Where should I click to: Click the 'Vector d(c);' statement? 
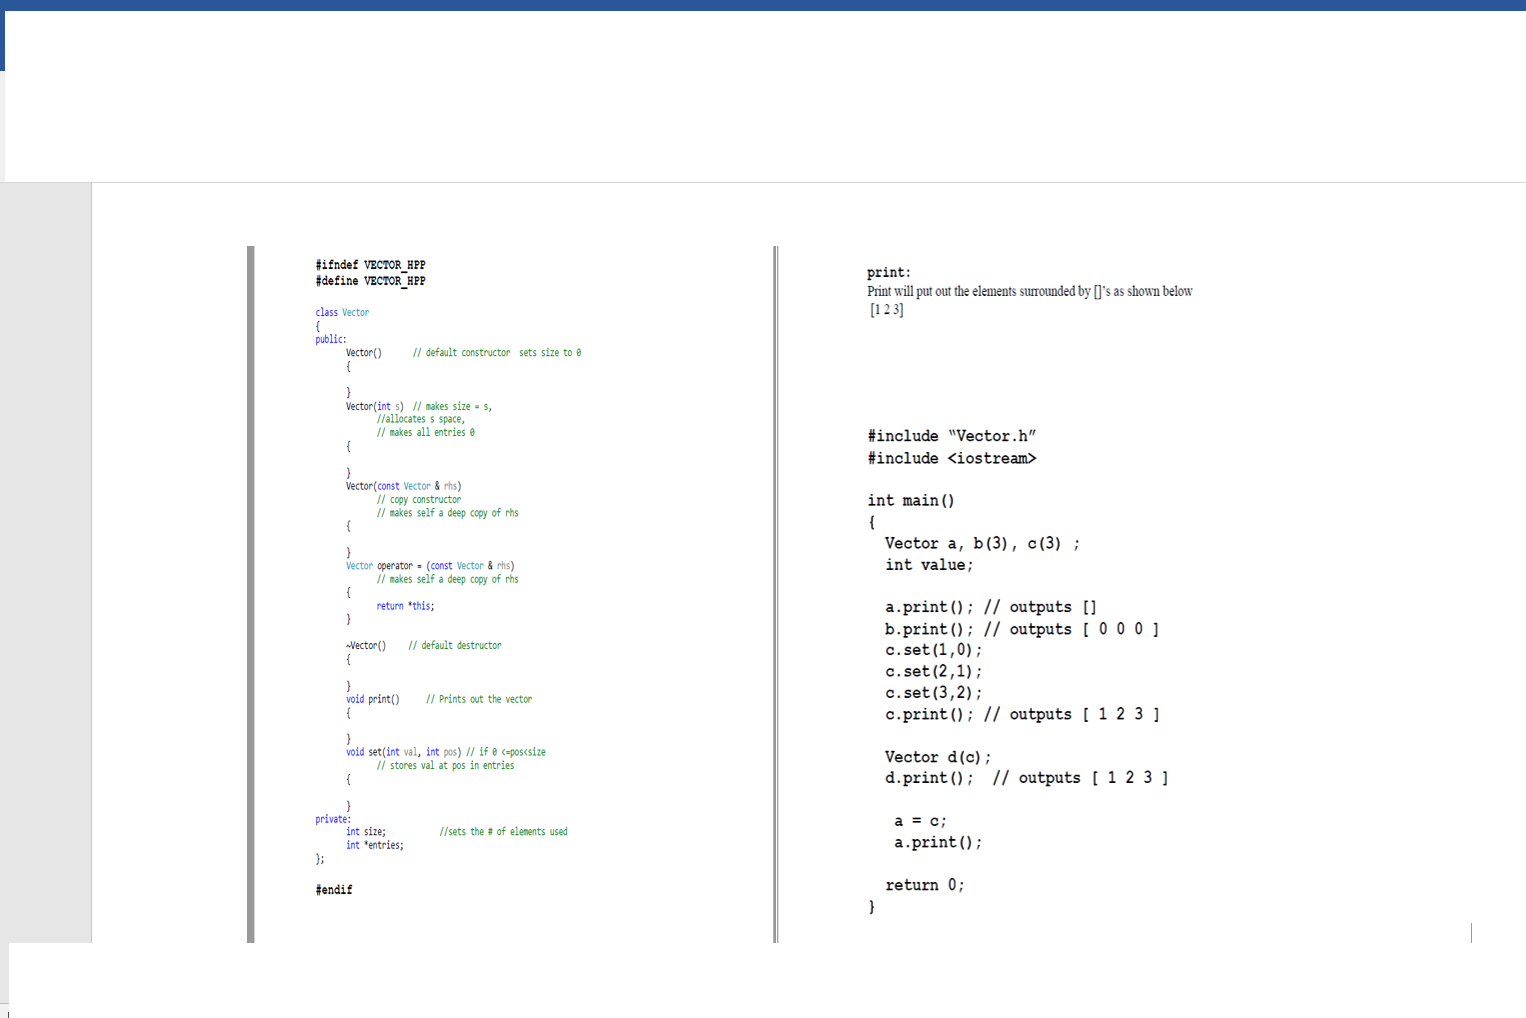[938, 757]
